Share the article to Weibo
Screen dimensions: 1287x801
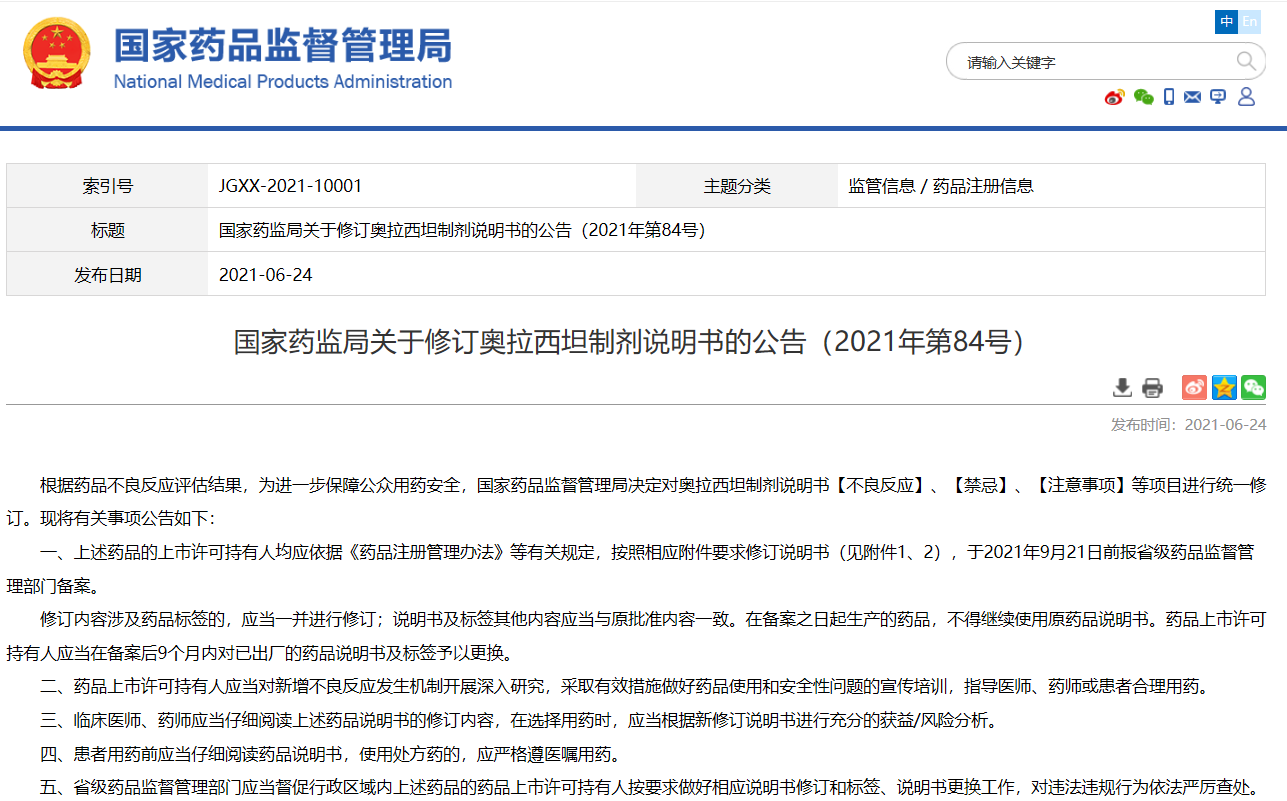(x=1194, y=388)
